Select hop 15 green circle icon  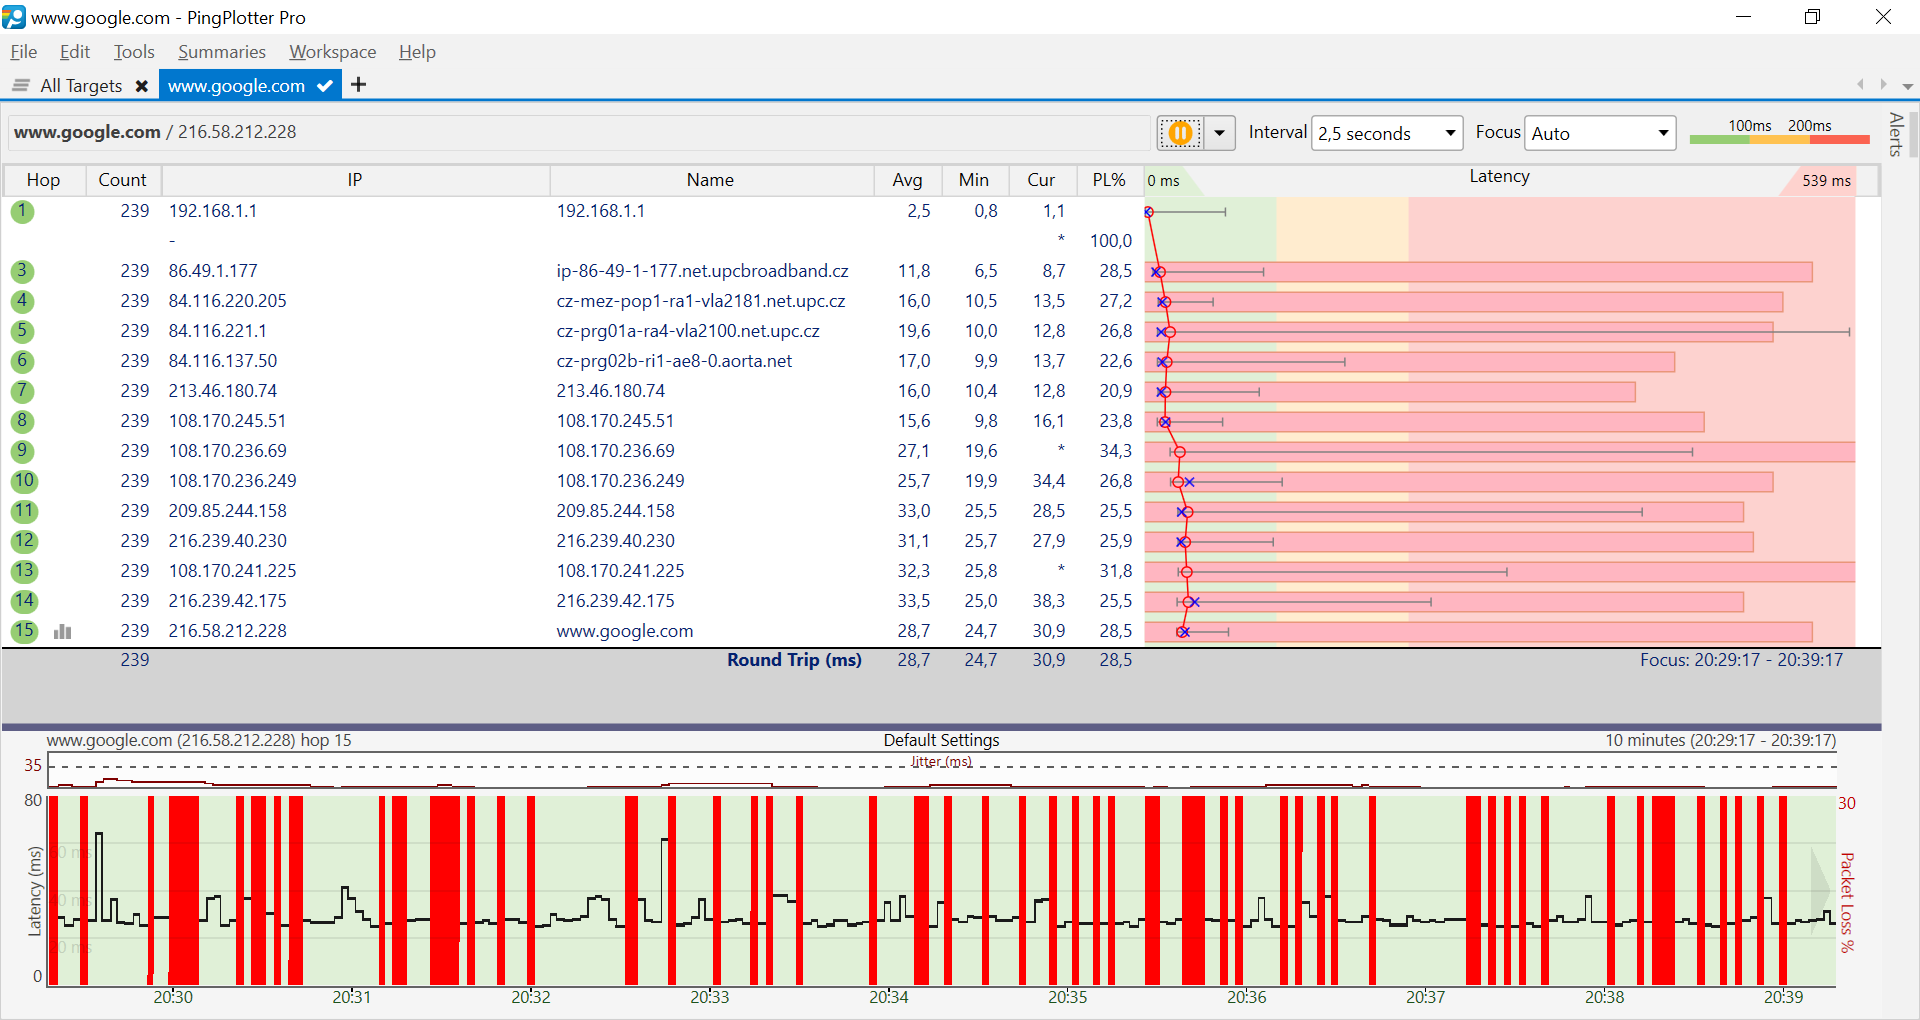(24, 631)
